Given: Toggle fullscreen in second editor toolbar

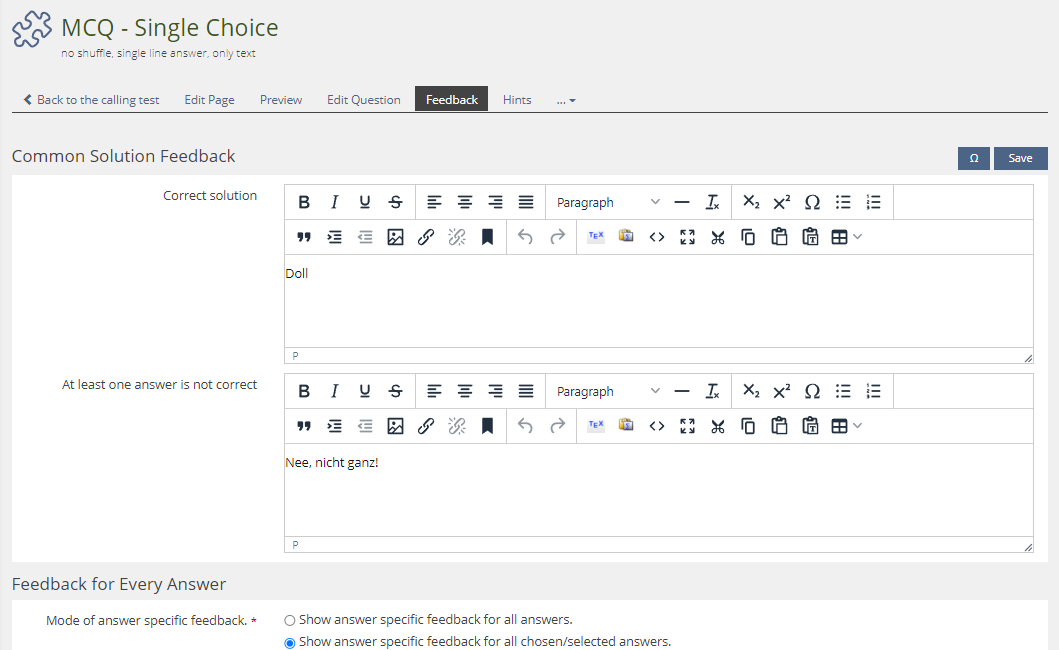Looking at the screenshot, I should click(687, 426).
